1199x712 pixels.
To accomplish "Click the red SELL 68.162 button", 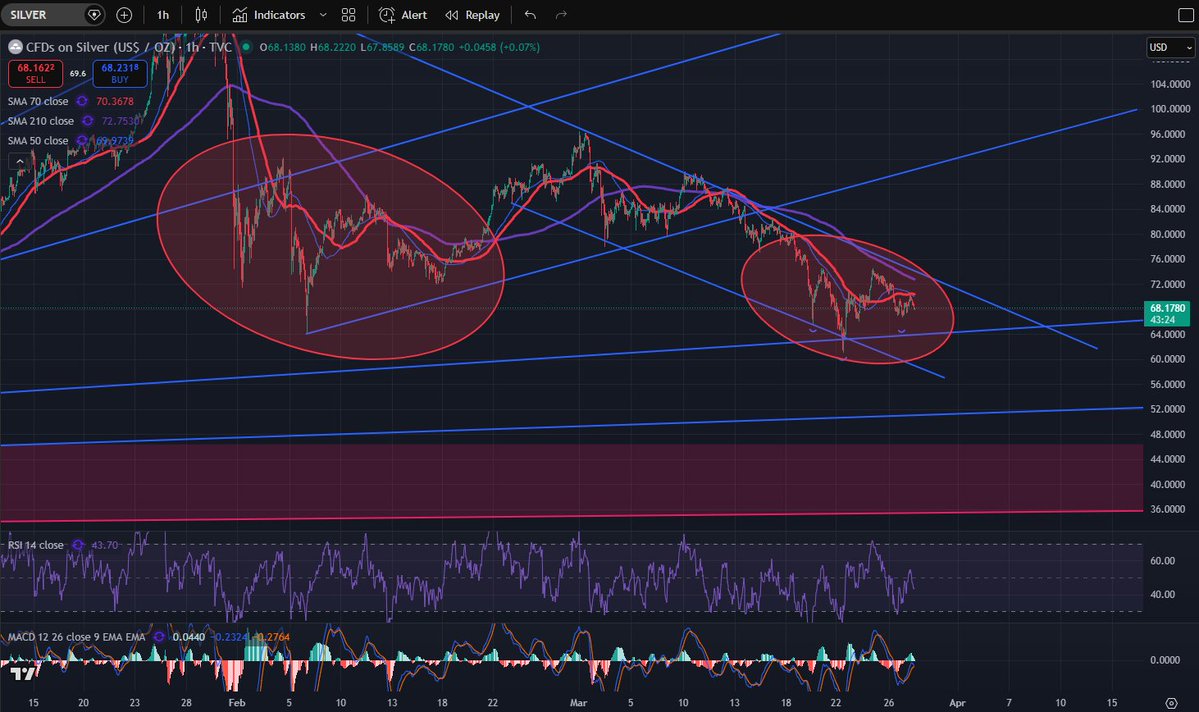I will tap(35, 73).
